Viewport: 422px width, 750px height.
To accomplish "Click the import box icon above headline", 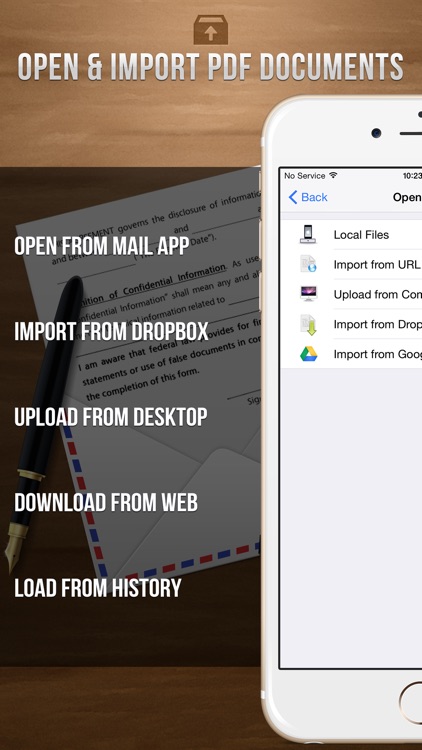I will coord(211,30).
